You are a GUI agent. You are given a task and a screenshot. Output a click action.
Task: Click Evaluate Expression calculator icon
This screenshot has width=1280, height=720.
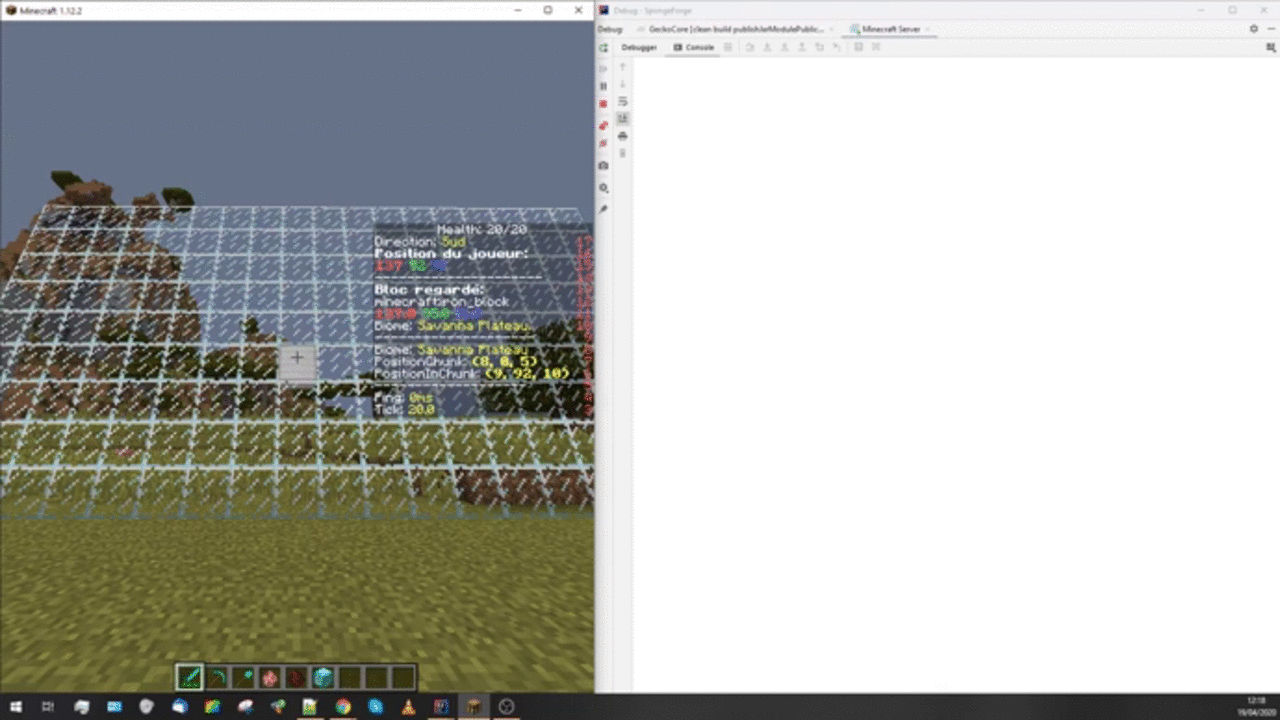pyautogui.click(x=858, y=47)
